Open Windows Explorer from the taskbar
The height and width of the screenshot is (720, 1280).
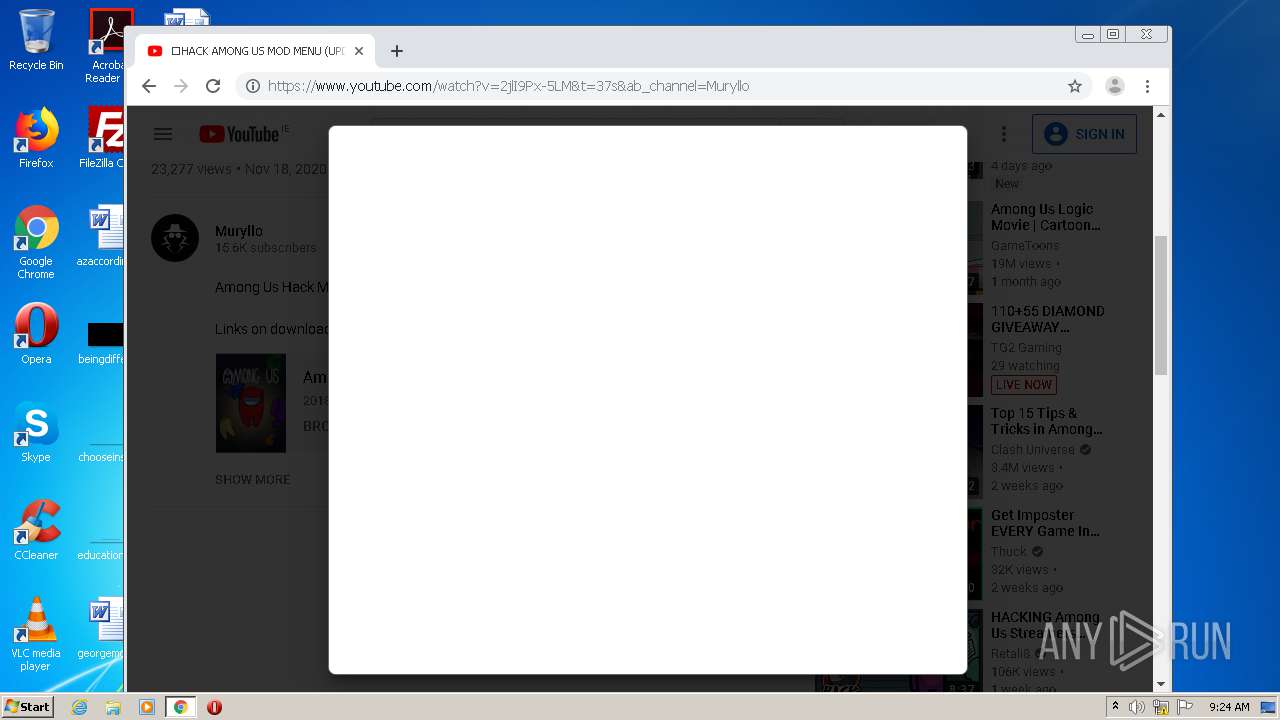click(x=113, y=707)
